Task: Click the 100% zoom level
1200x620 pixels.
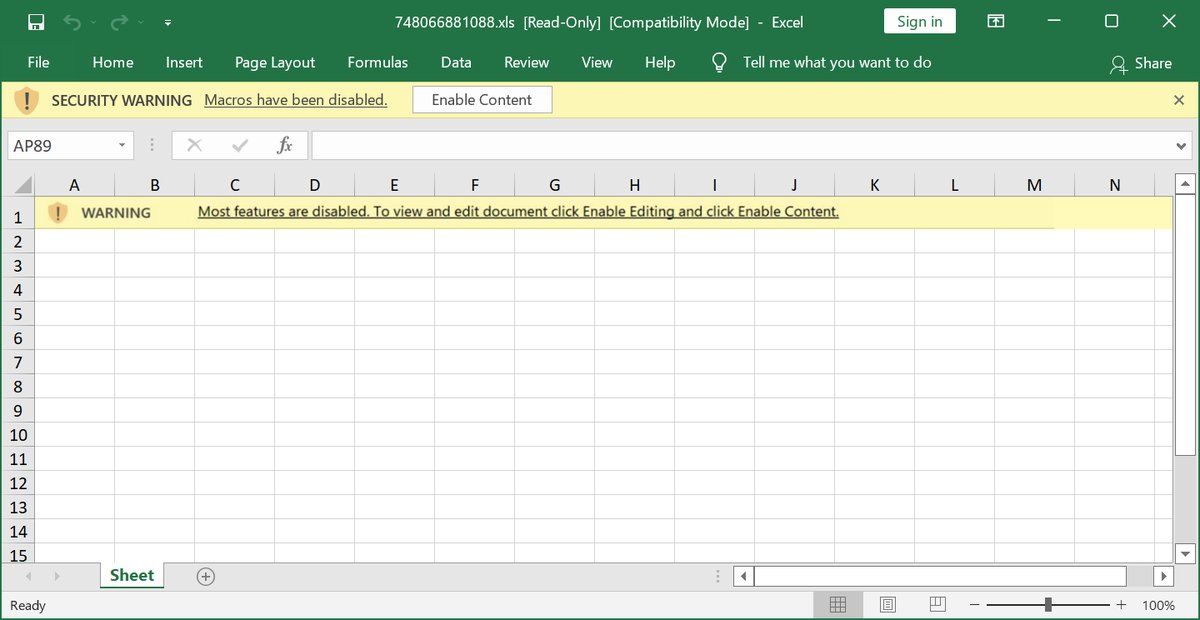Action: (x=1158, y=606)
